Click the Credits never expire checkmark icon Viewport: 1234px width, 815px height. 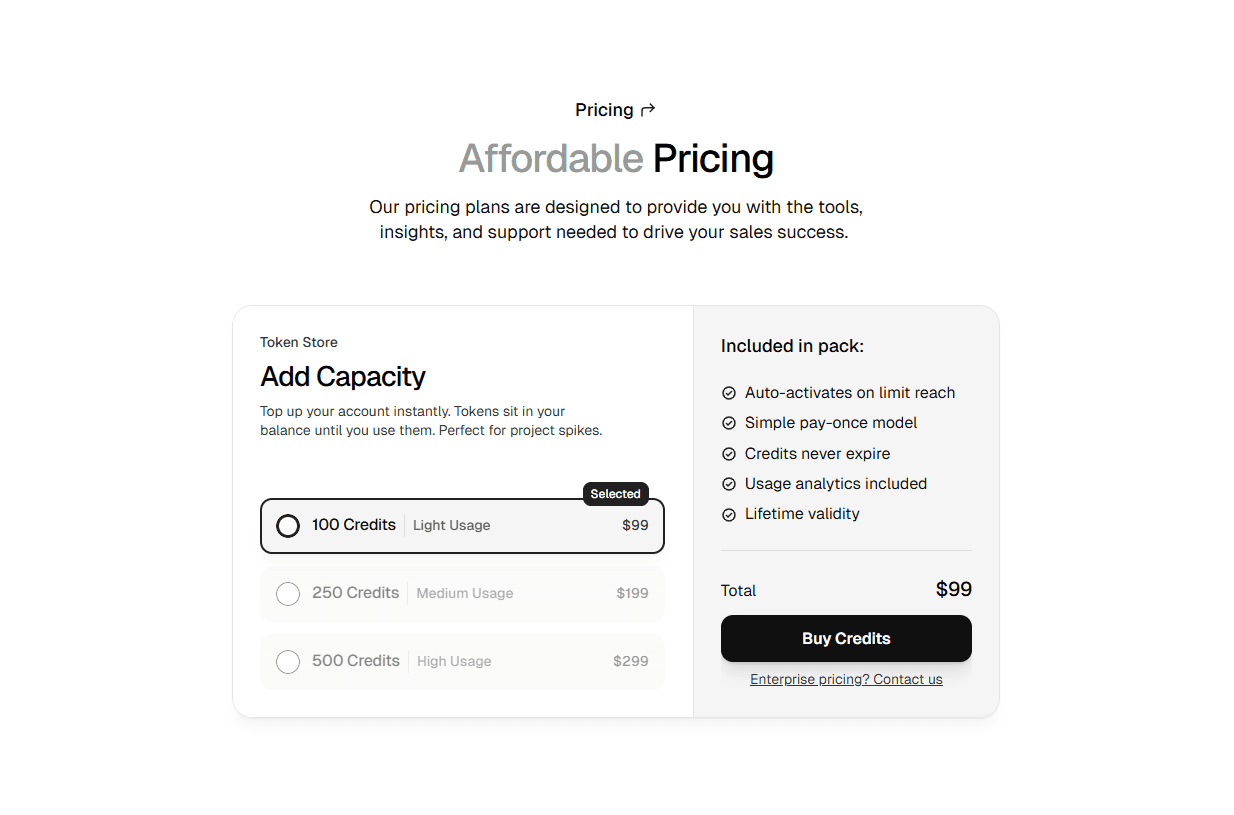[729, 453]
